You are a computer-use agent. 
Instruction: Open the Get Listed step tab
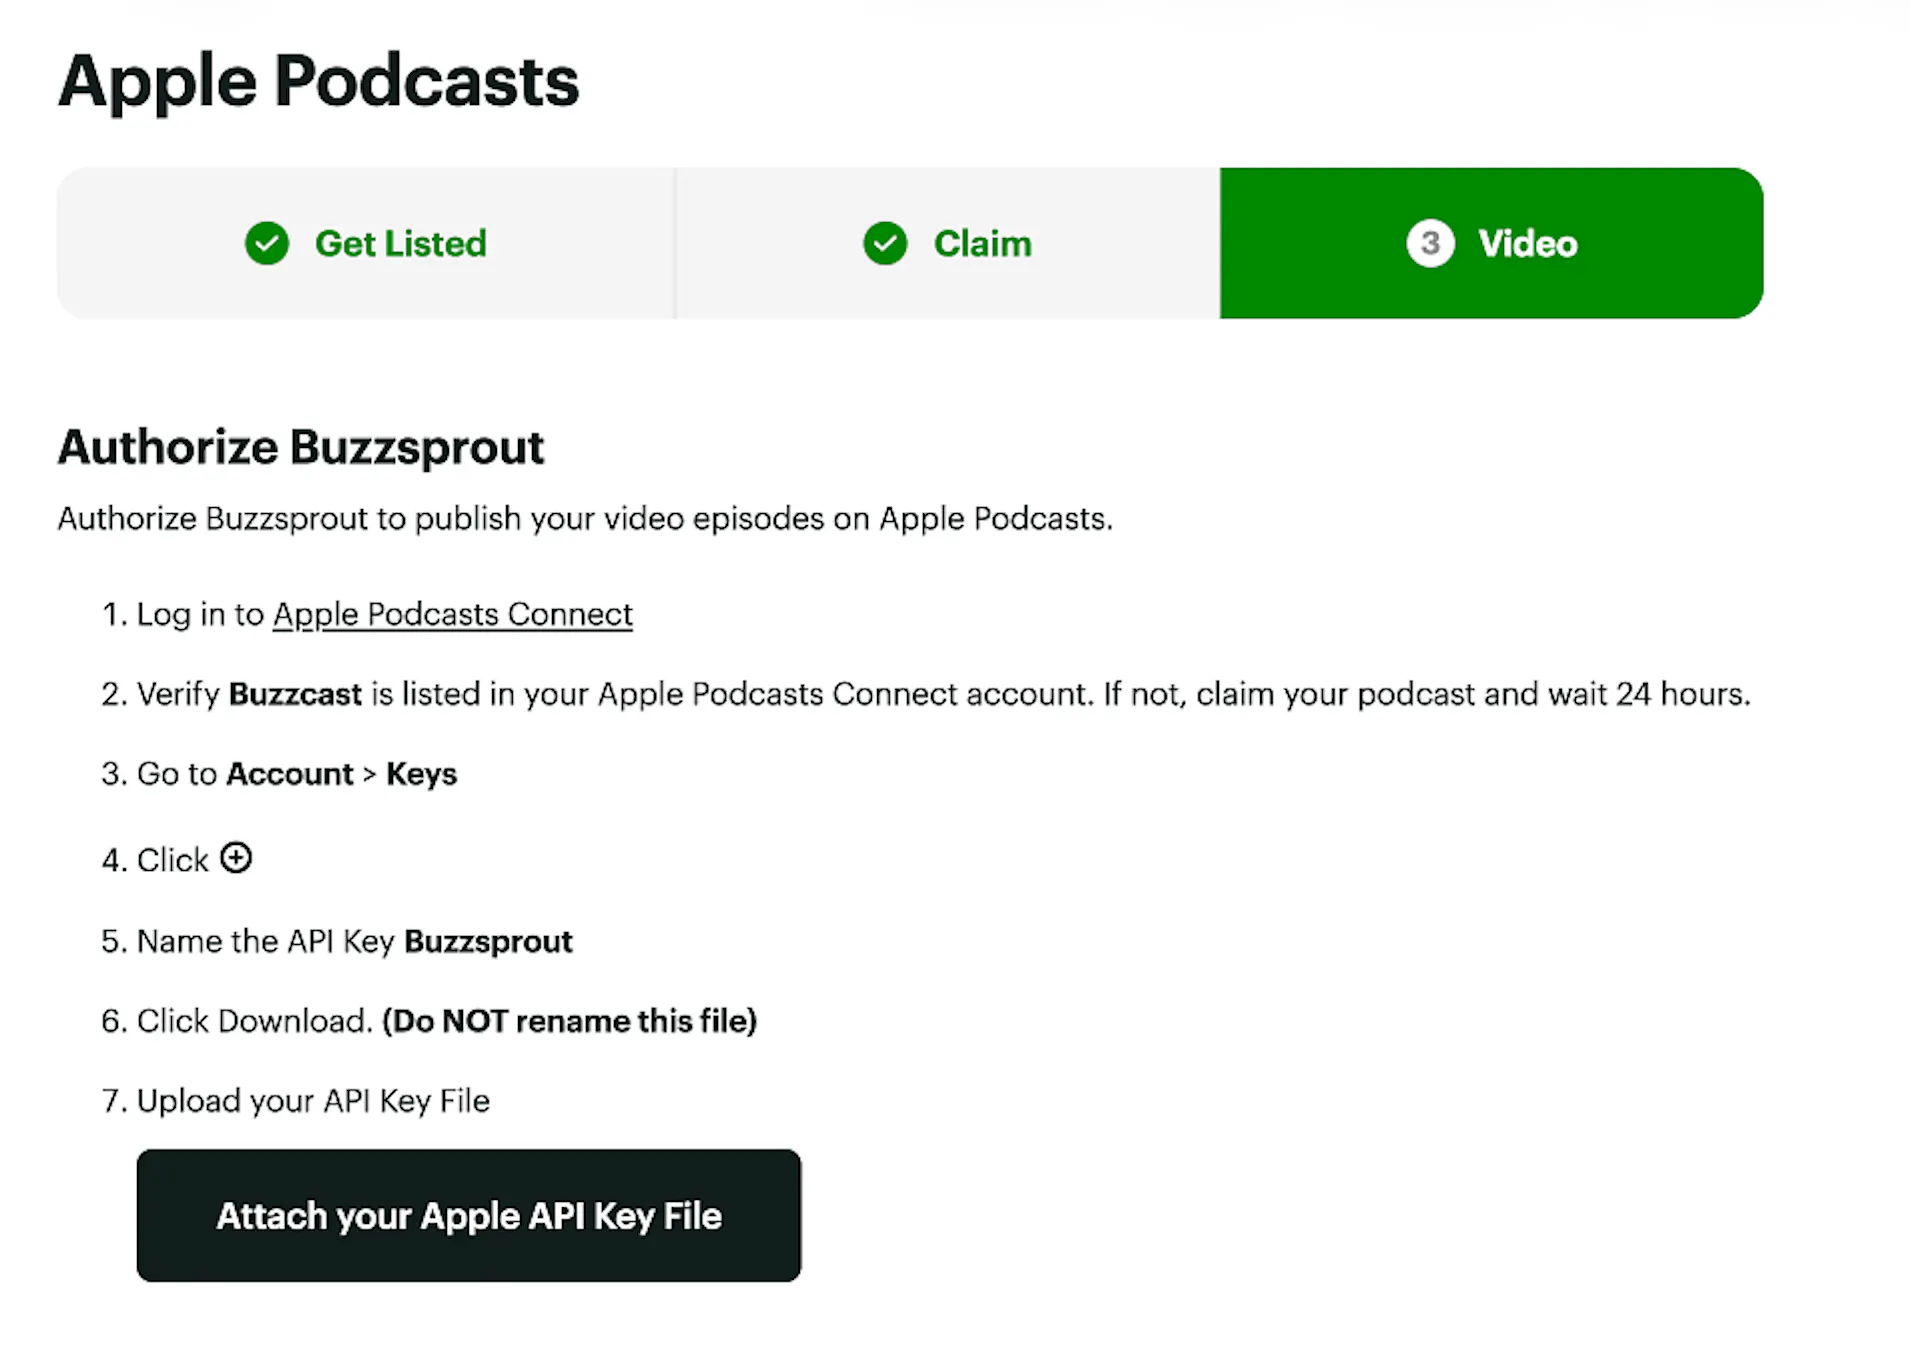366,243
